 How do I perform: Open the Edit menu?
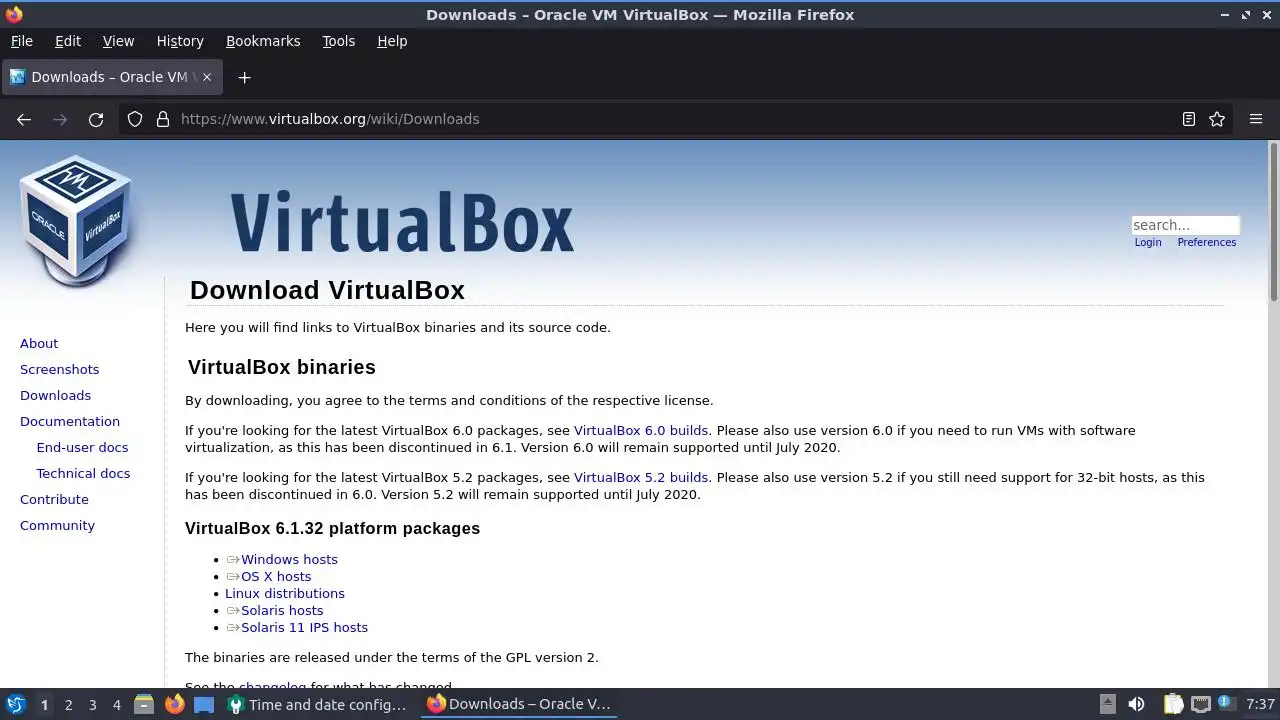pos(68,41)
